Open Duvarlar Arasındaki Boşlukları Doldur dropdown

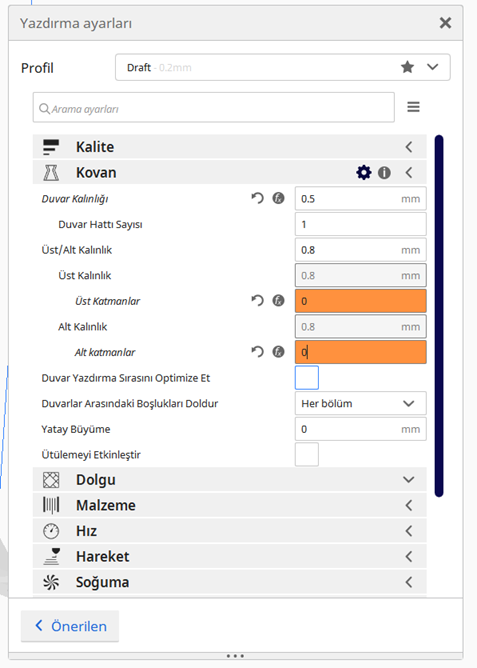click(x=360, y=403)
